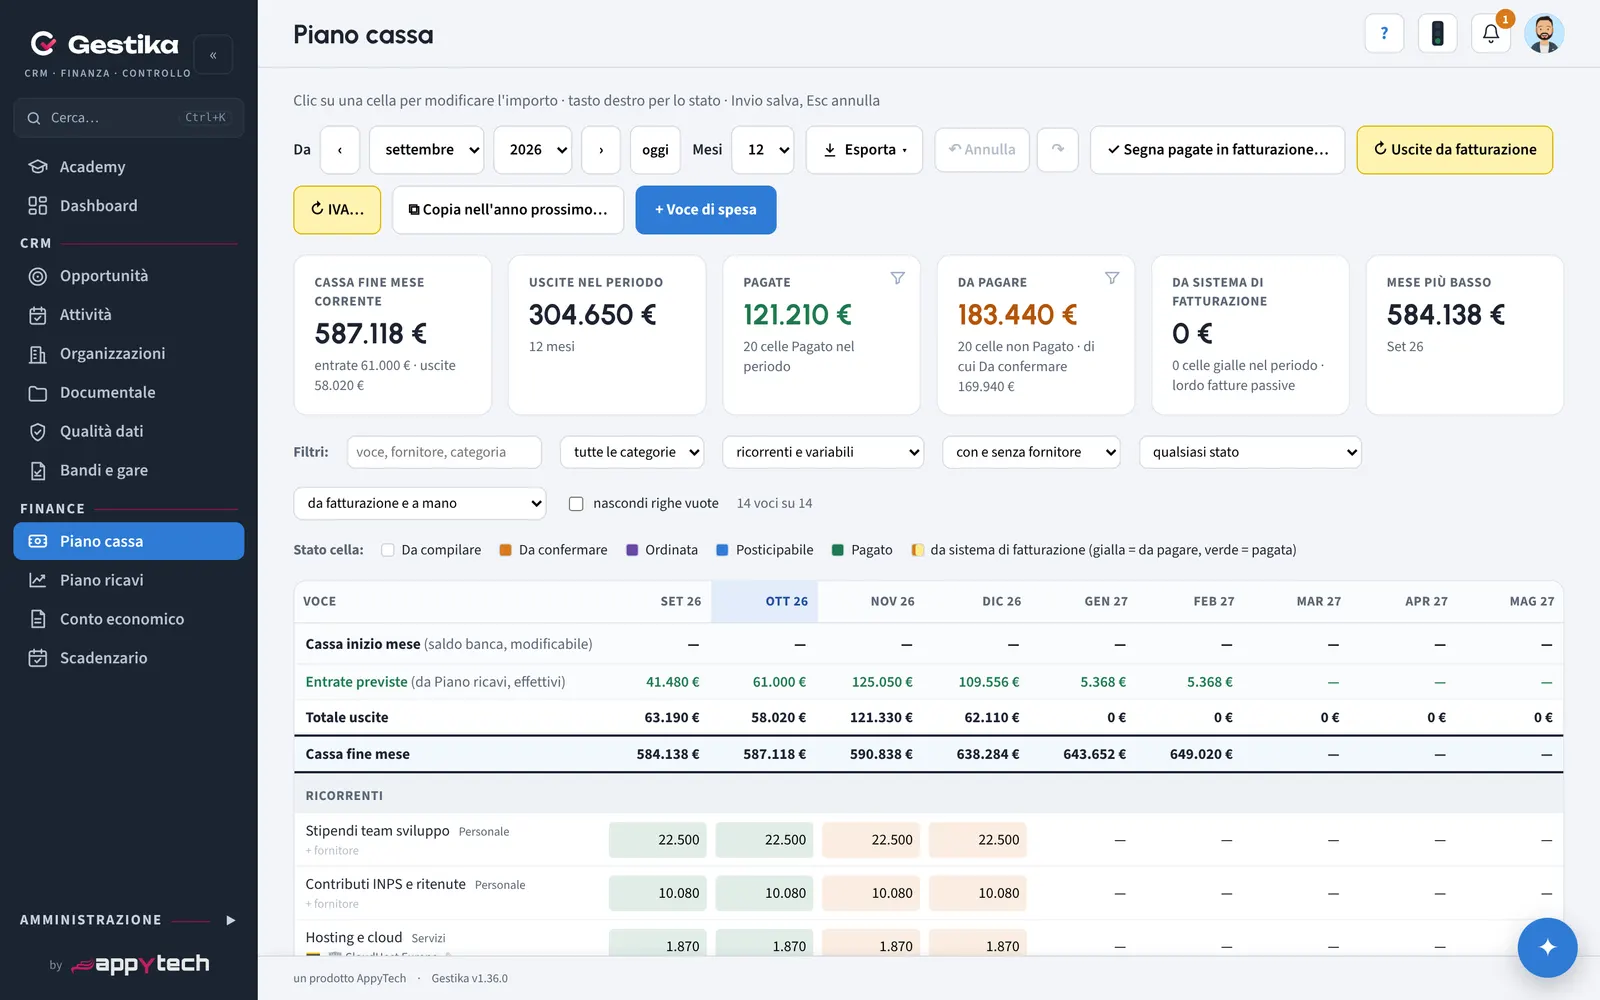Click the Cerca search field in sidebar
Screen dimensions: 1600x1000
point(128,118)
